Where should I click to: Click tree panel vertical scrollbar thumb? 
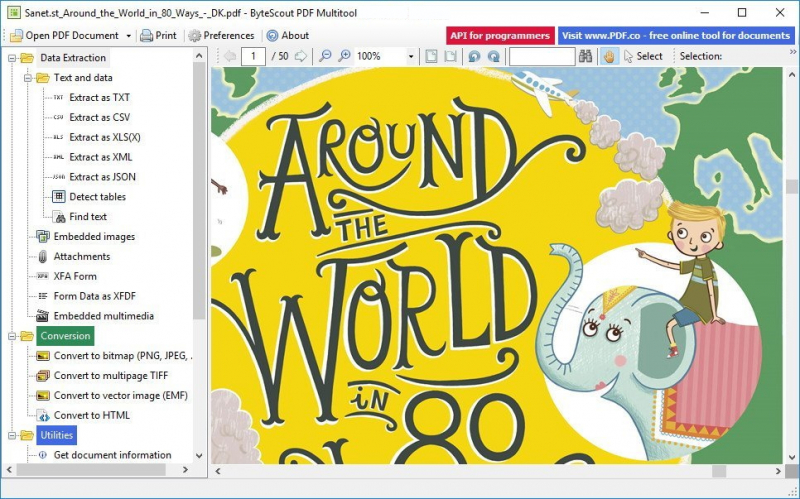199,191
